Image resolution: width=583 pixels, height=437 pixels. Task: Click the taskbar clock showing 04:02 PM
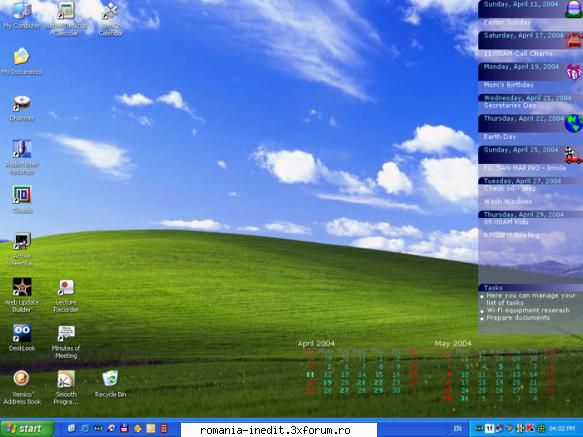pyautogui.click(x=561, y=429)
